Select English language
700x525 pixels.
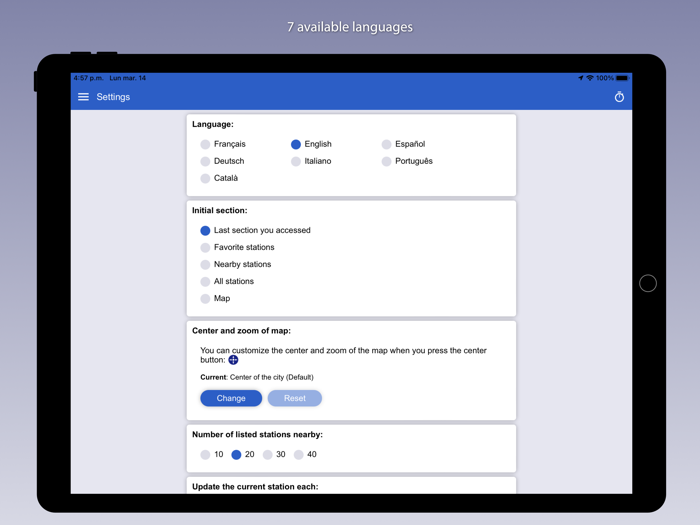[311, 144]
